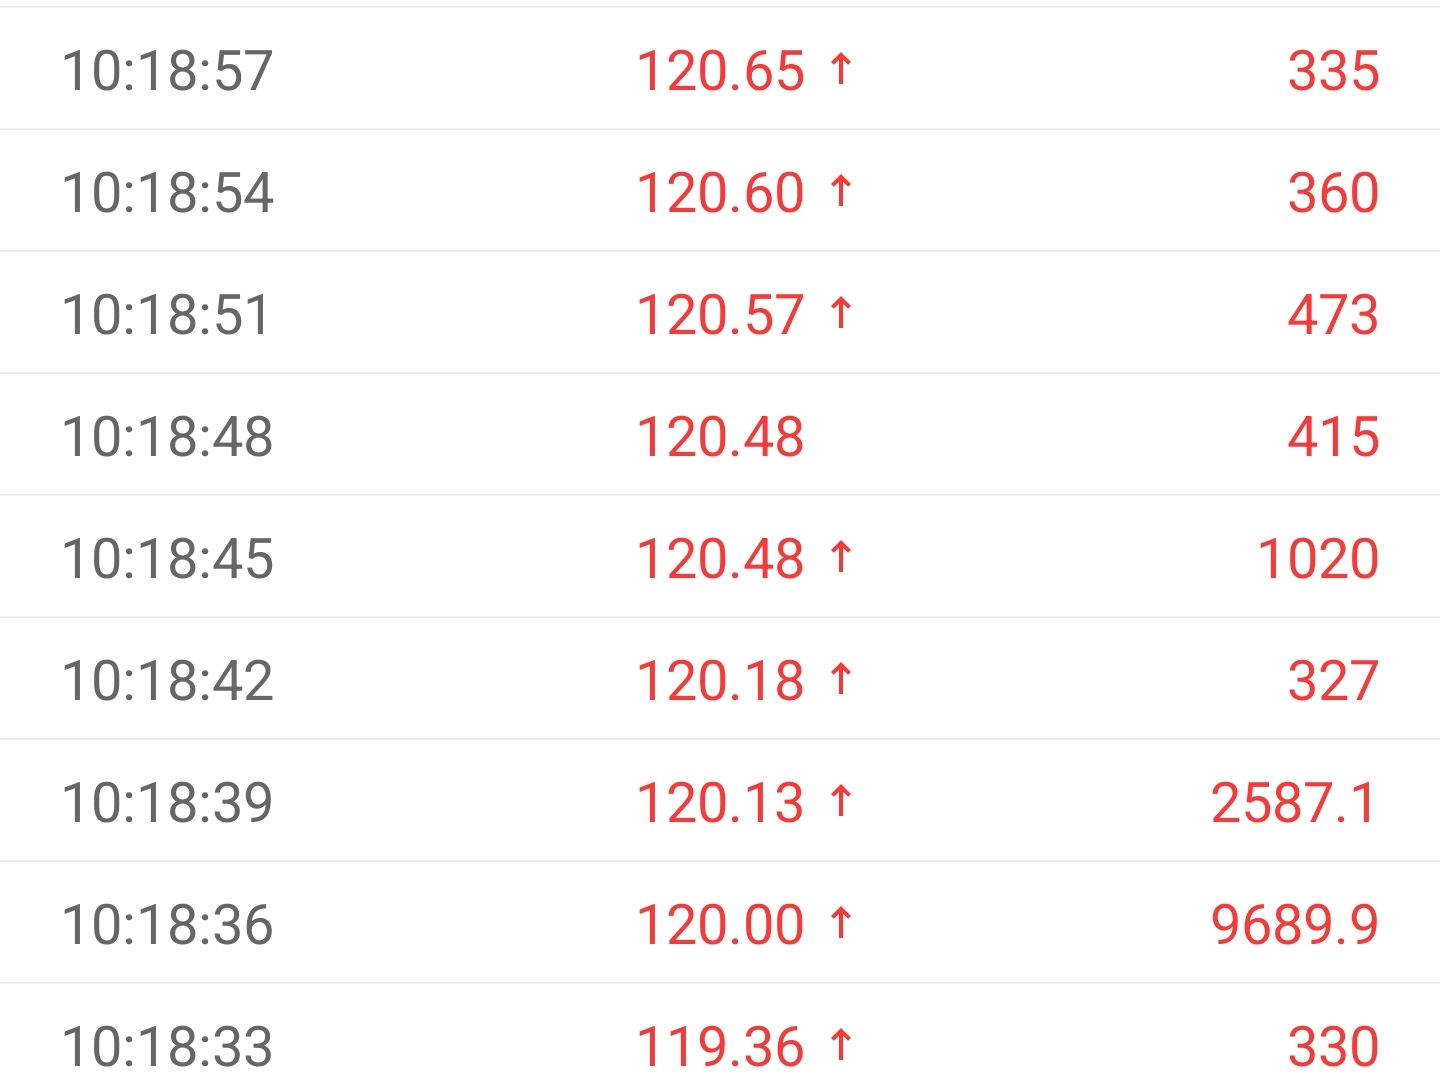Click up arrow beside price 120.00
Viewport: 1440px width, 1084px height.
click(841, 924)
